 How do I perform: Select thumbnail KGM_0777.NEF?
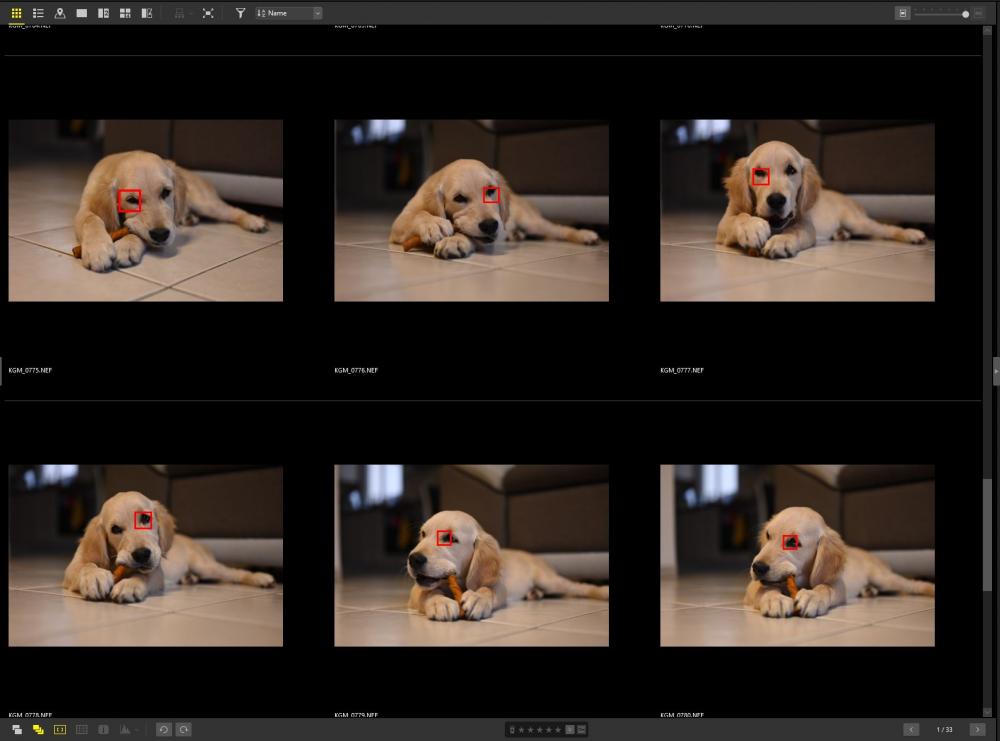coord(797,210)
